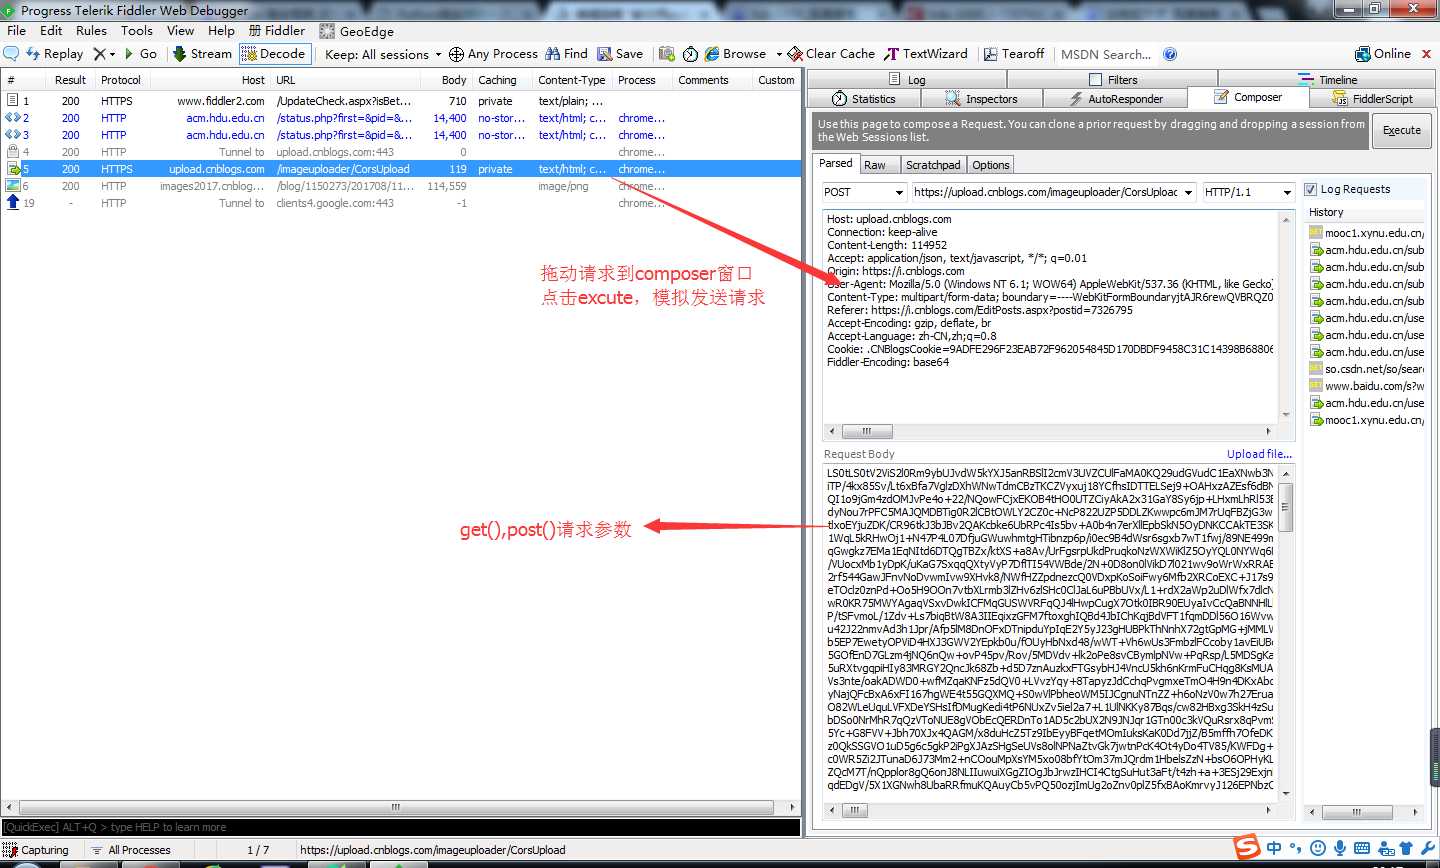1440x868 pixels.
Task: Select www.baidu.com history entry
Action: tap(1367, 386)
